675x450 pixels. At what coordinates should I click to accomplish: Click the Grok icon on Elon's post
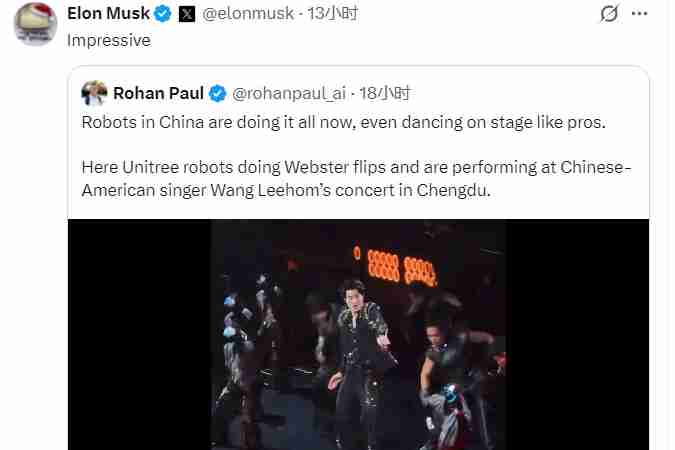609,14
